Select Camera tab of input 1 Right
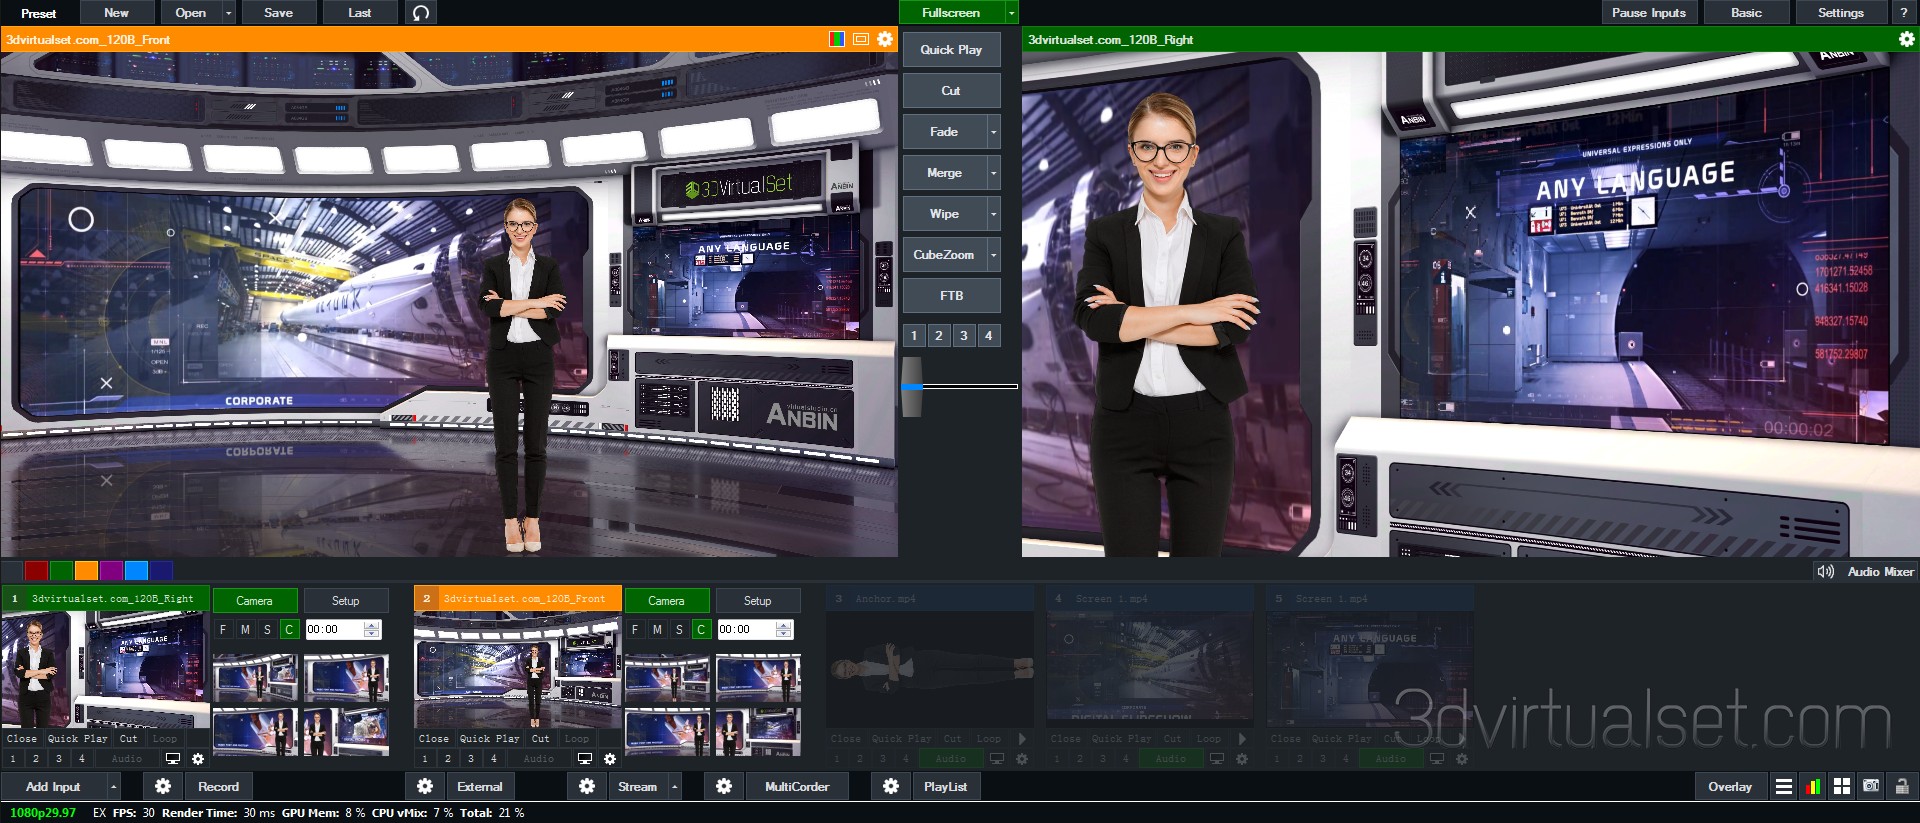The width and height of the screenshot is (1920, 823). coord(255,601)
